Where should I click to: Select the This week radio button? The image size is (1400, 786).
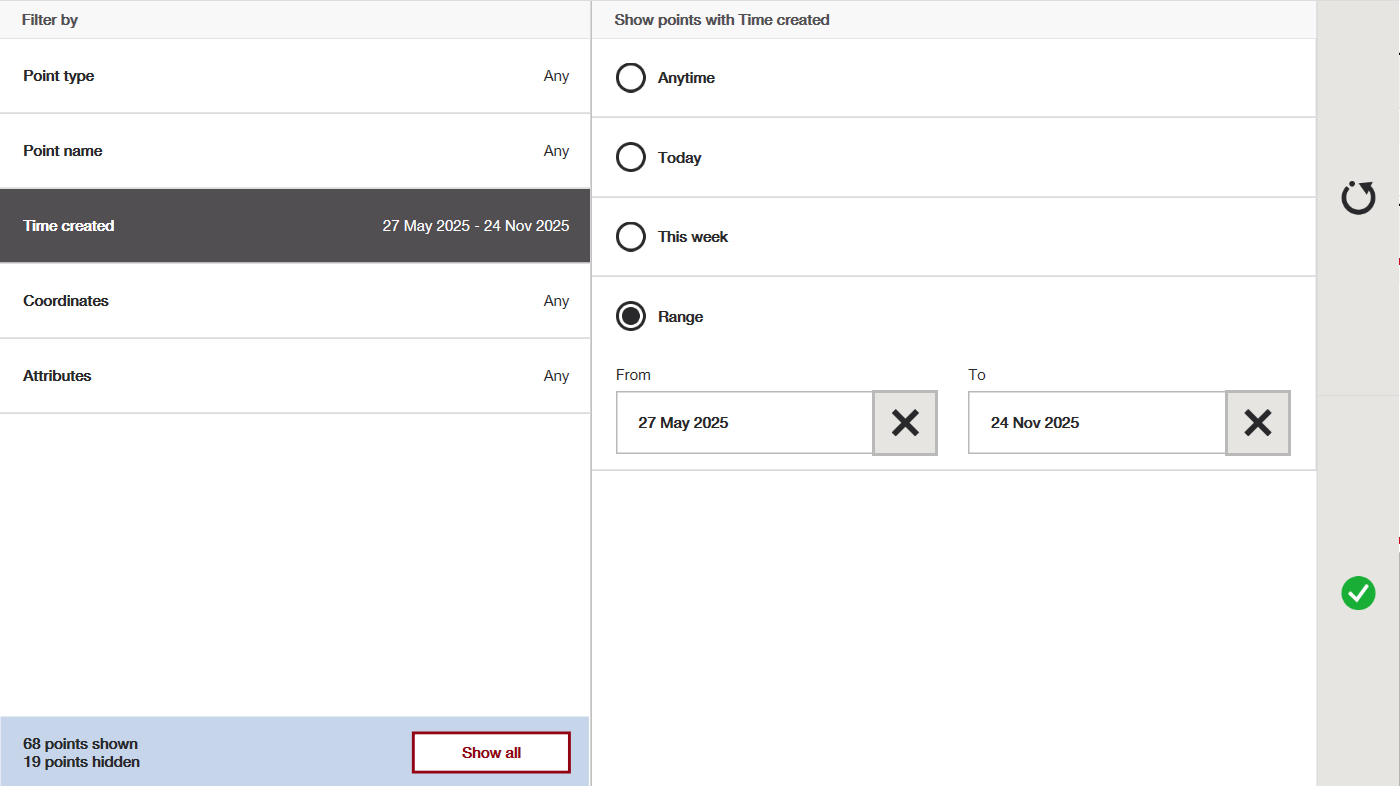[x=631, y=237]
